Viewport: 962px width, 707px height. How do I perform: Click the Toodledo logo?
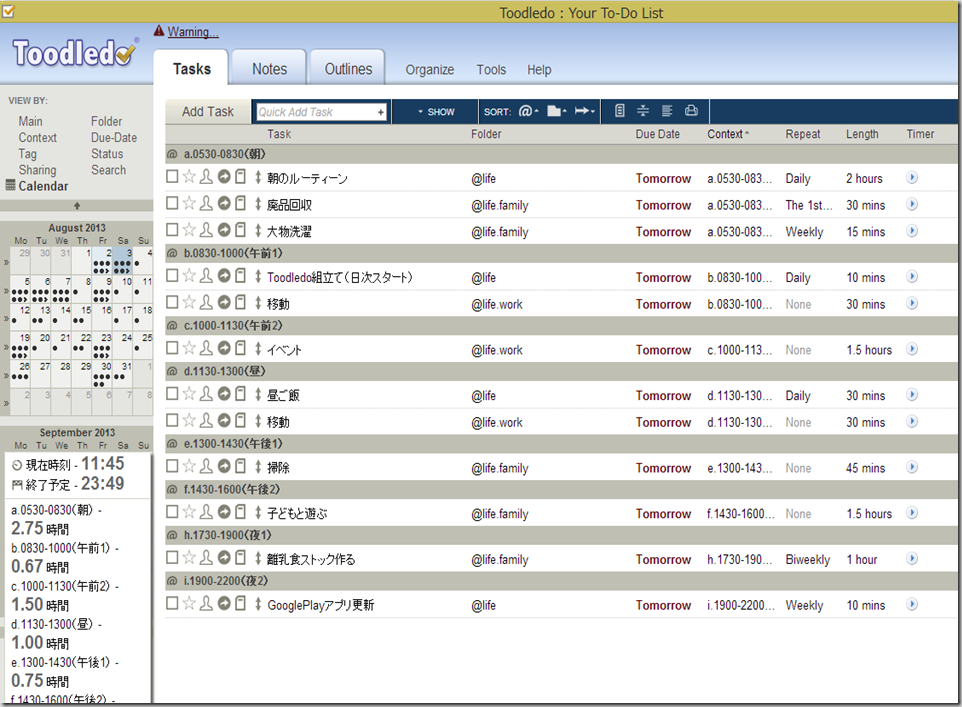point(75,52)
